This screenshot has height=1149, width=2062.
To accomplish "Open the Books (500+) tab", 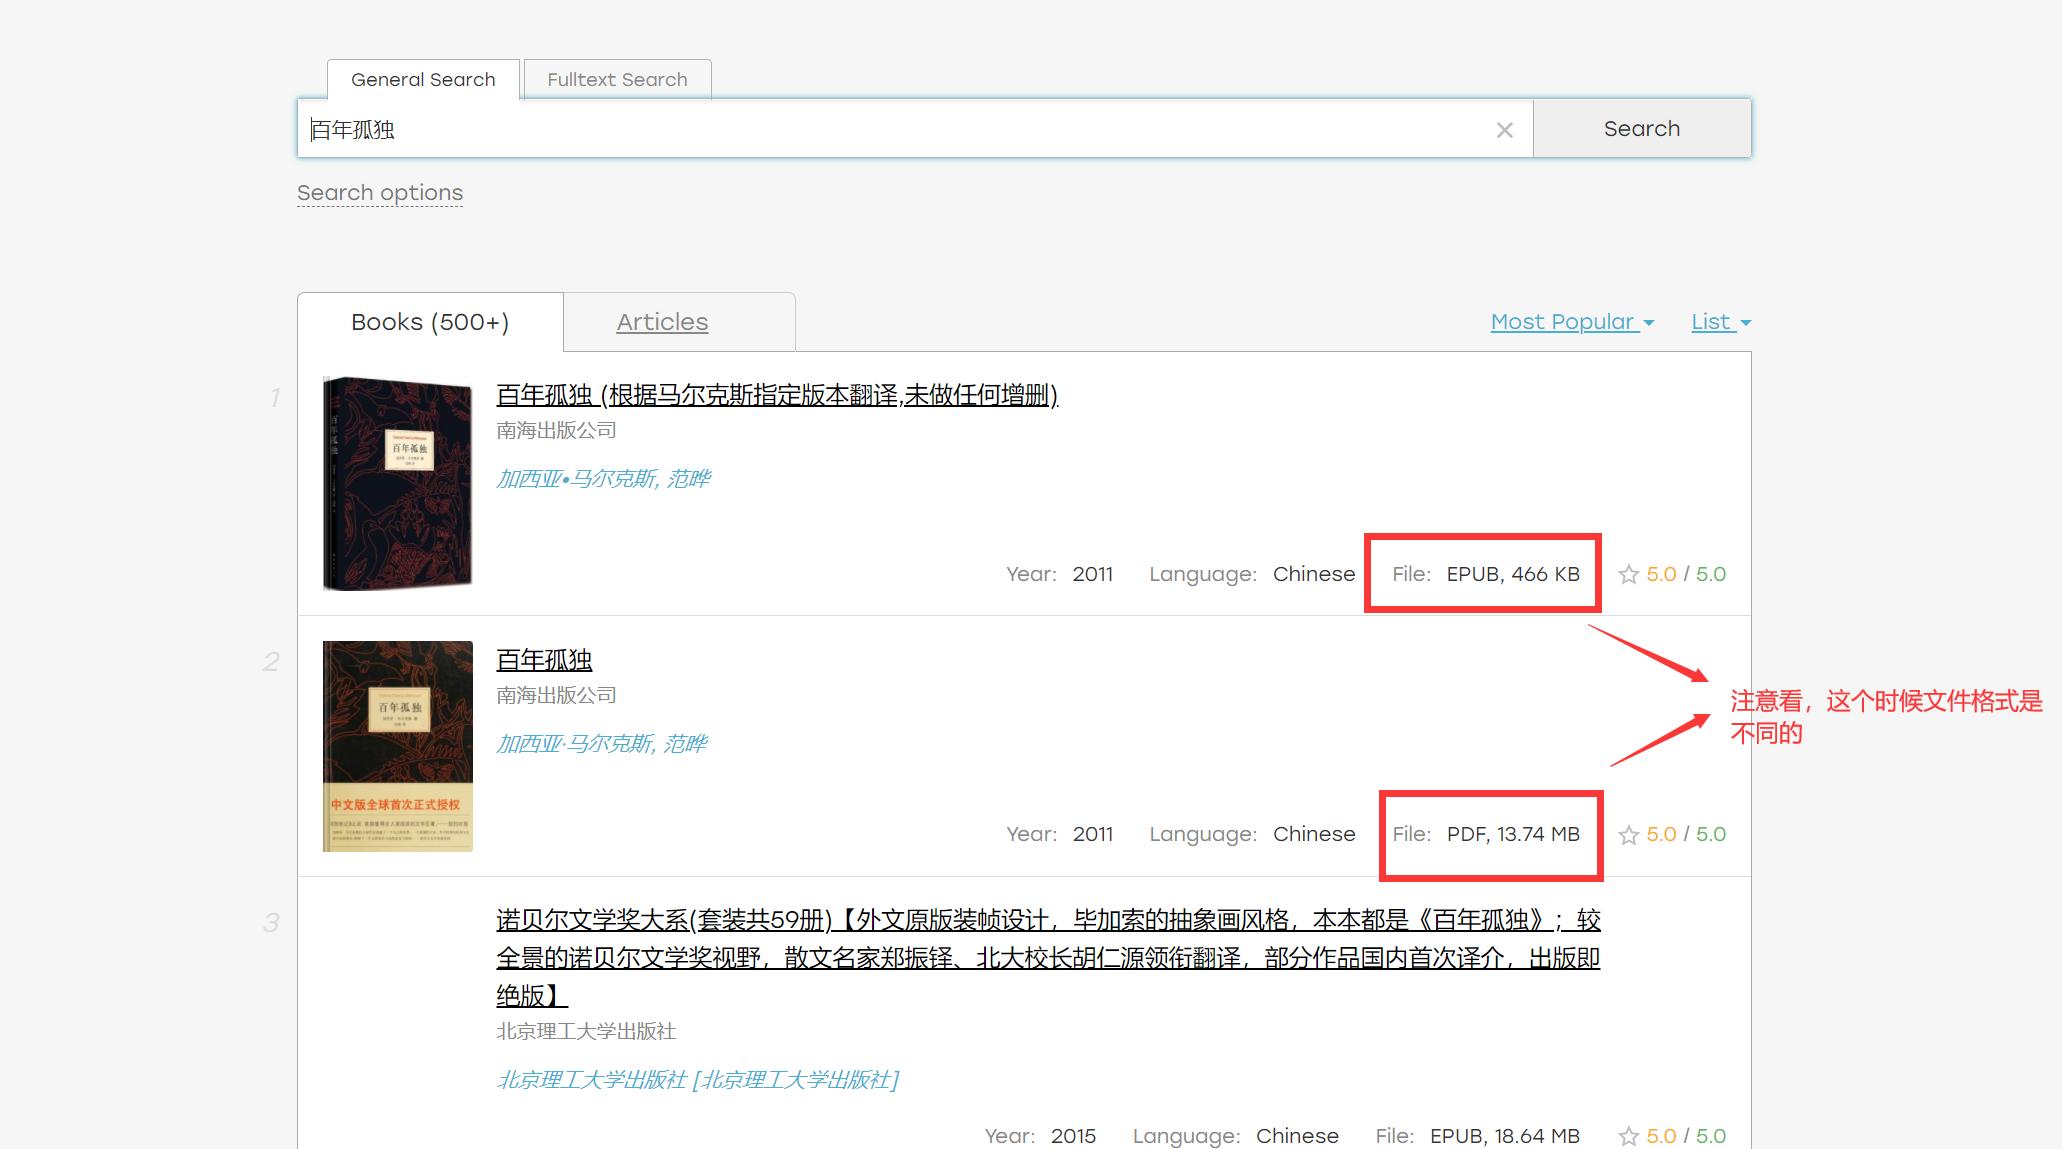I will (x=429, y=321).
